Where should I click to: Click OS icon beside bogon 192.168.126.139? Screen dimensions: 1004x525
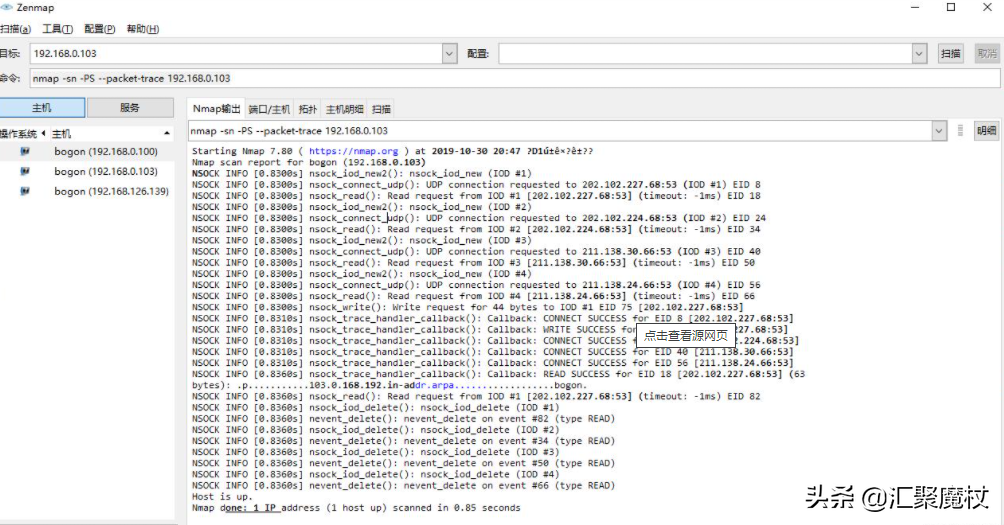[25, 191]
